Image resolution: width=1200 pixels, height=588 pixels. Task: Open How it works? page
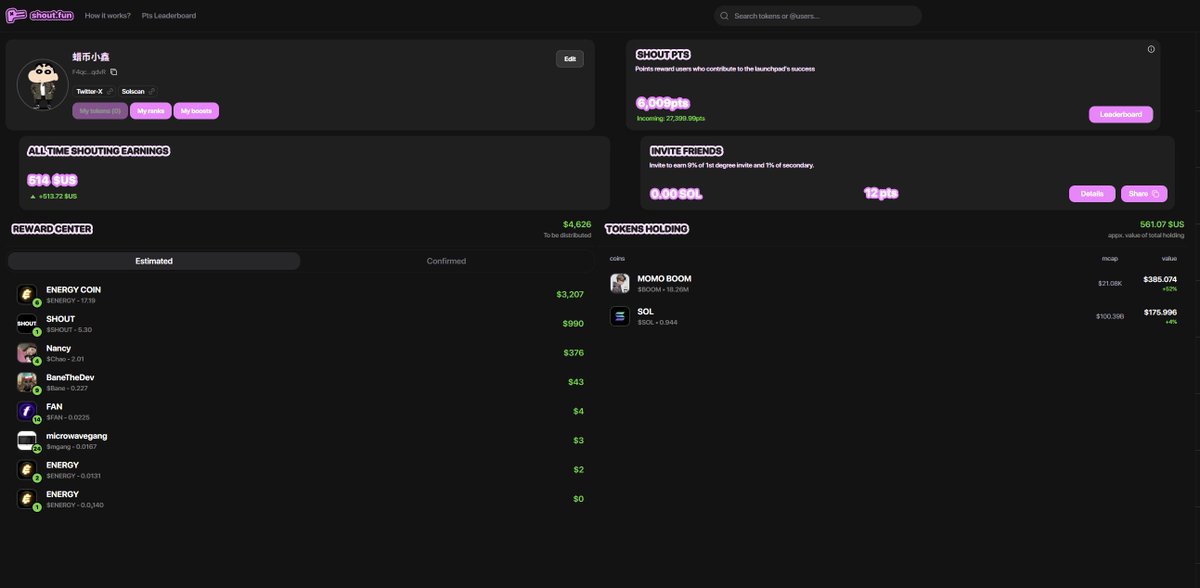[108, 16]
